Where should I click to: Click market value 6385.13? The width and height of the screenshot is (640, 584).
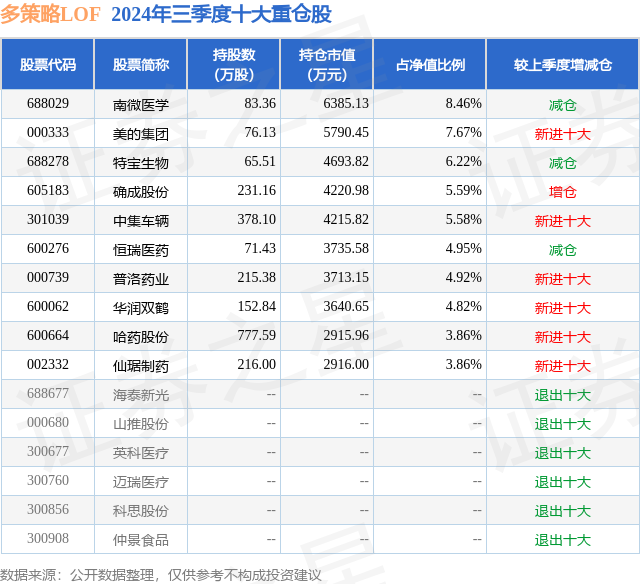coord(346,104)
